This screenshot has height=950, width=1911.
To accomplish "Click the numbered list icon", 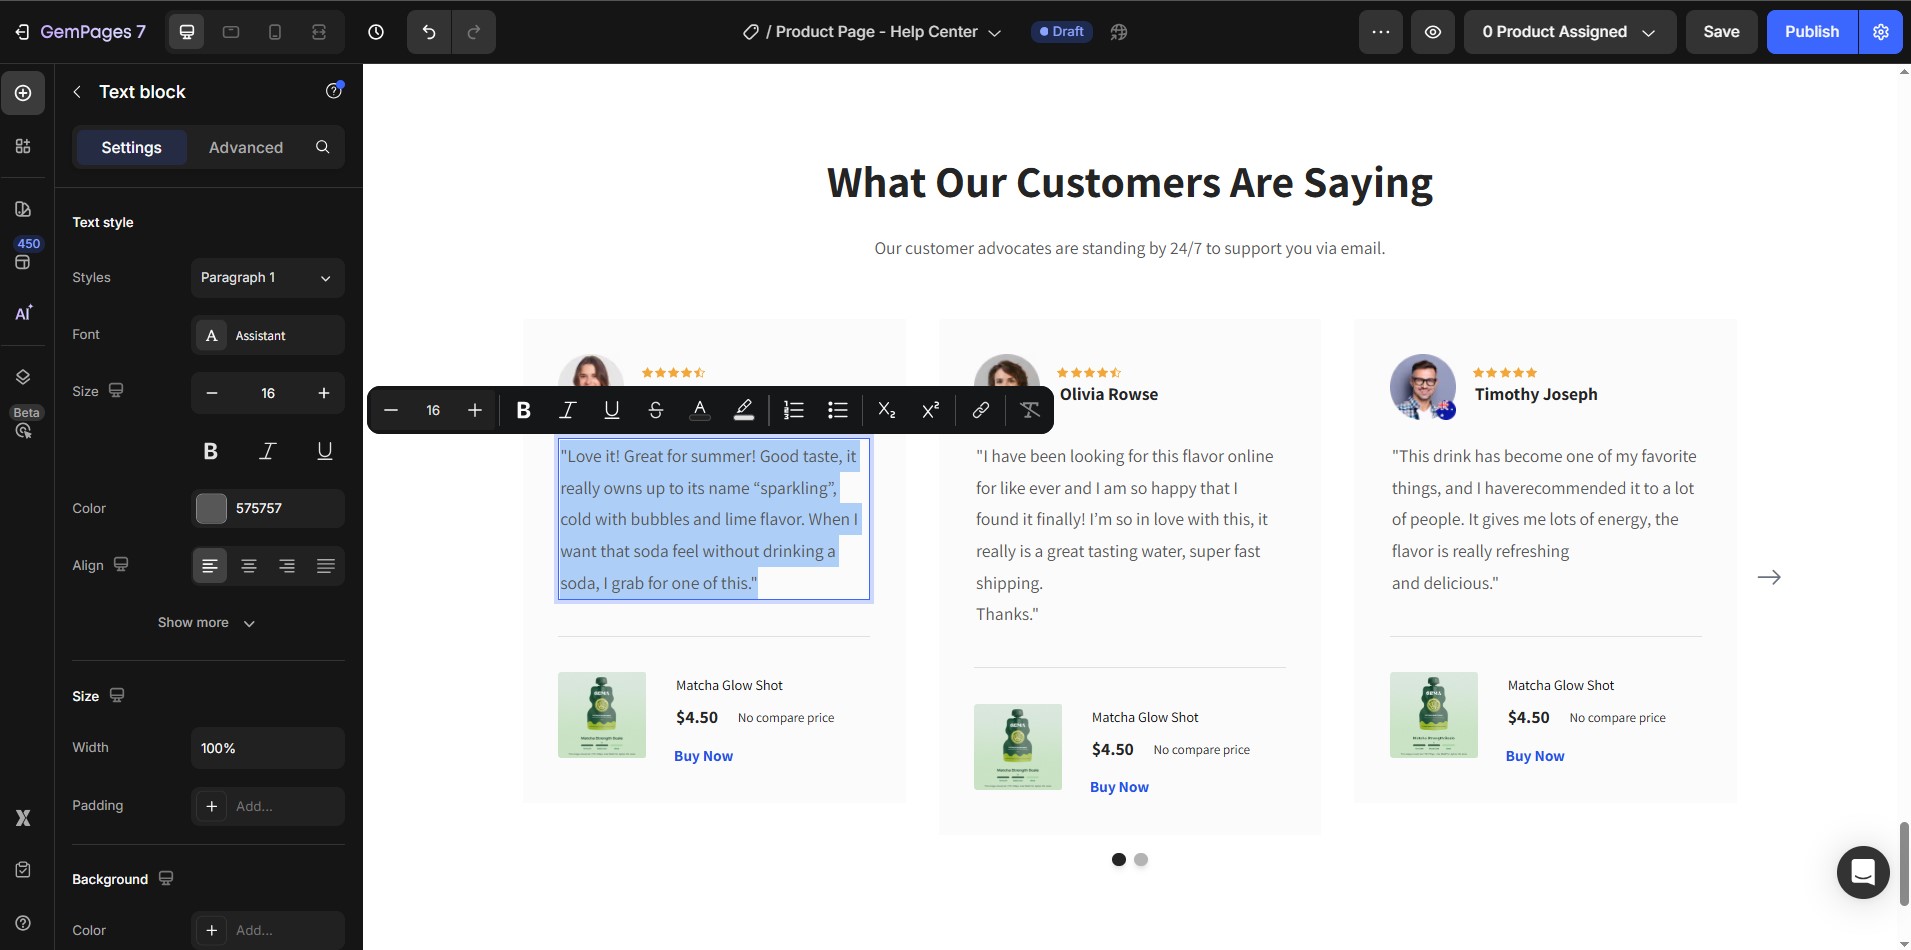I will click(794, 410).
